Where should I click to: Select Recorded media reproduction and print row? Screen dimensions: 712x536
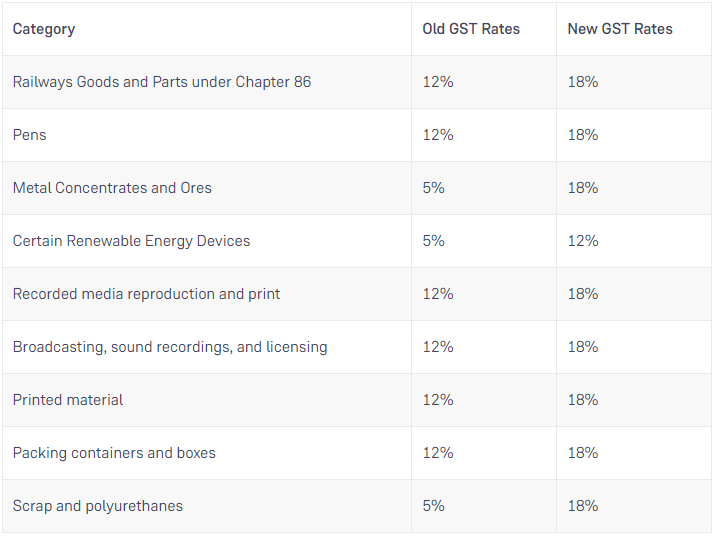146,294
